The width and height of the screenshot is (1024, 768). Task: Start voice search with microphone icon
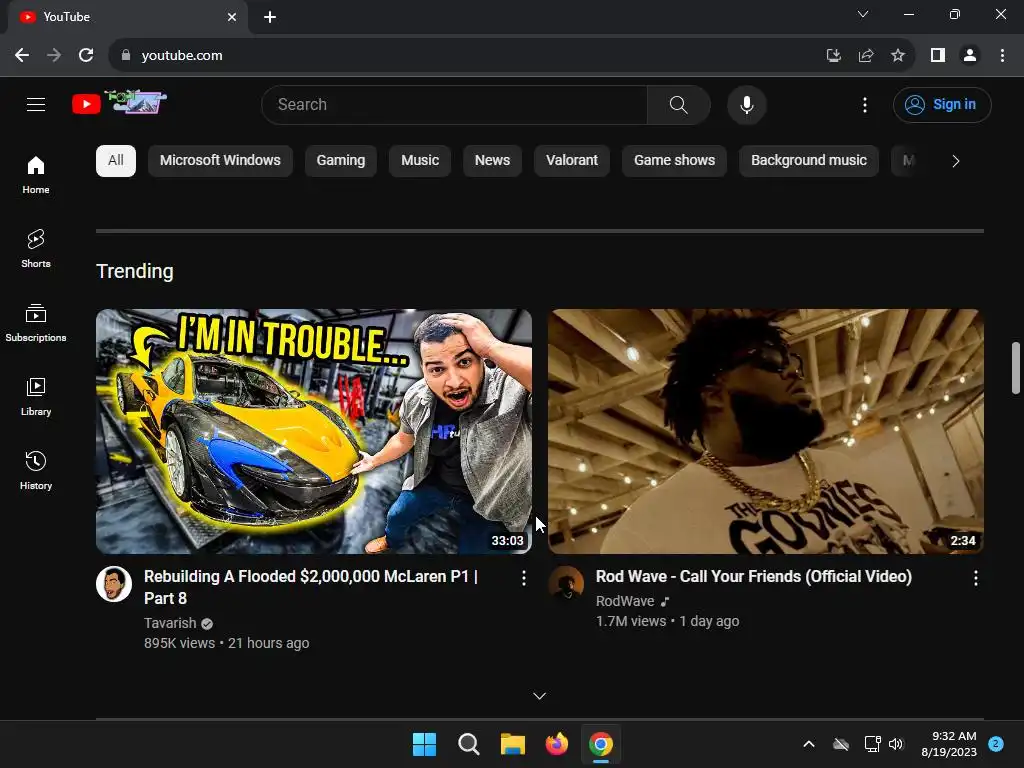pyautogui.click(x=746, y=104)
